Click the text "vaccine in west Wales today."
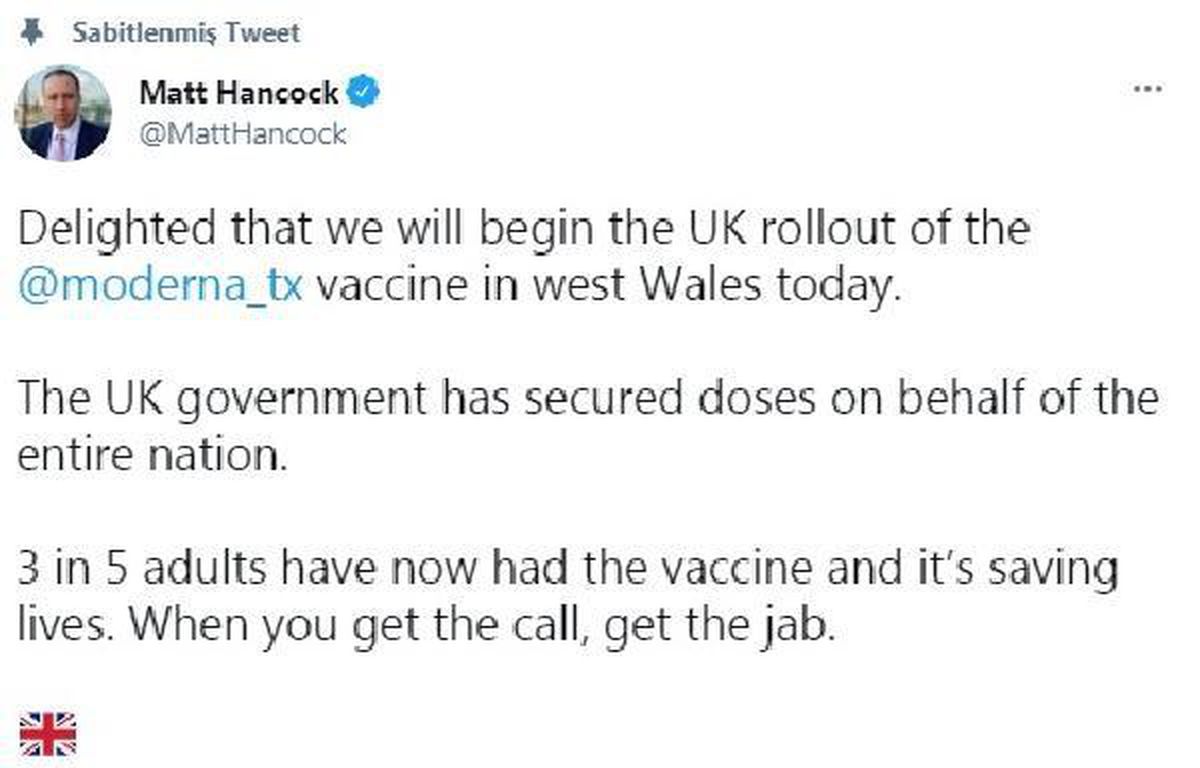Image resolution: width=1200 pixels, height=768 pixels. click(603, 285)
